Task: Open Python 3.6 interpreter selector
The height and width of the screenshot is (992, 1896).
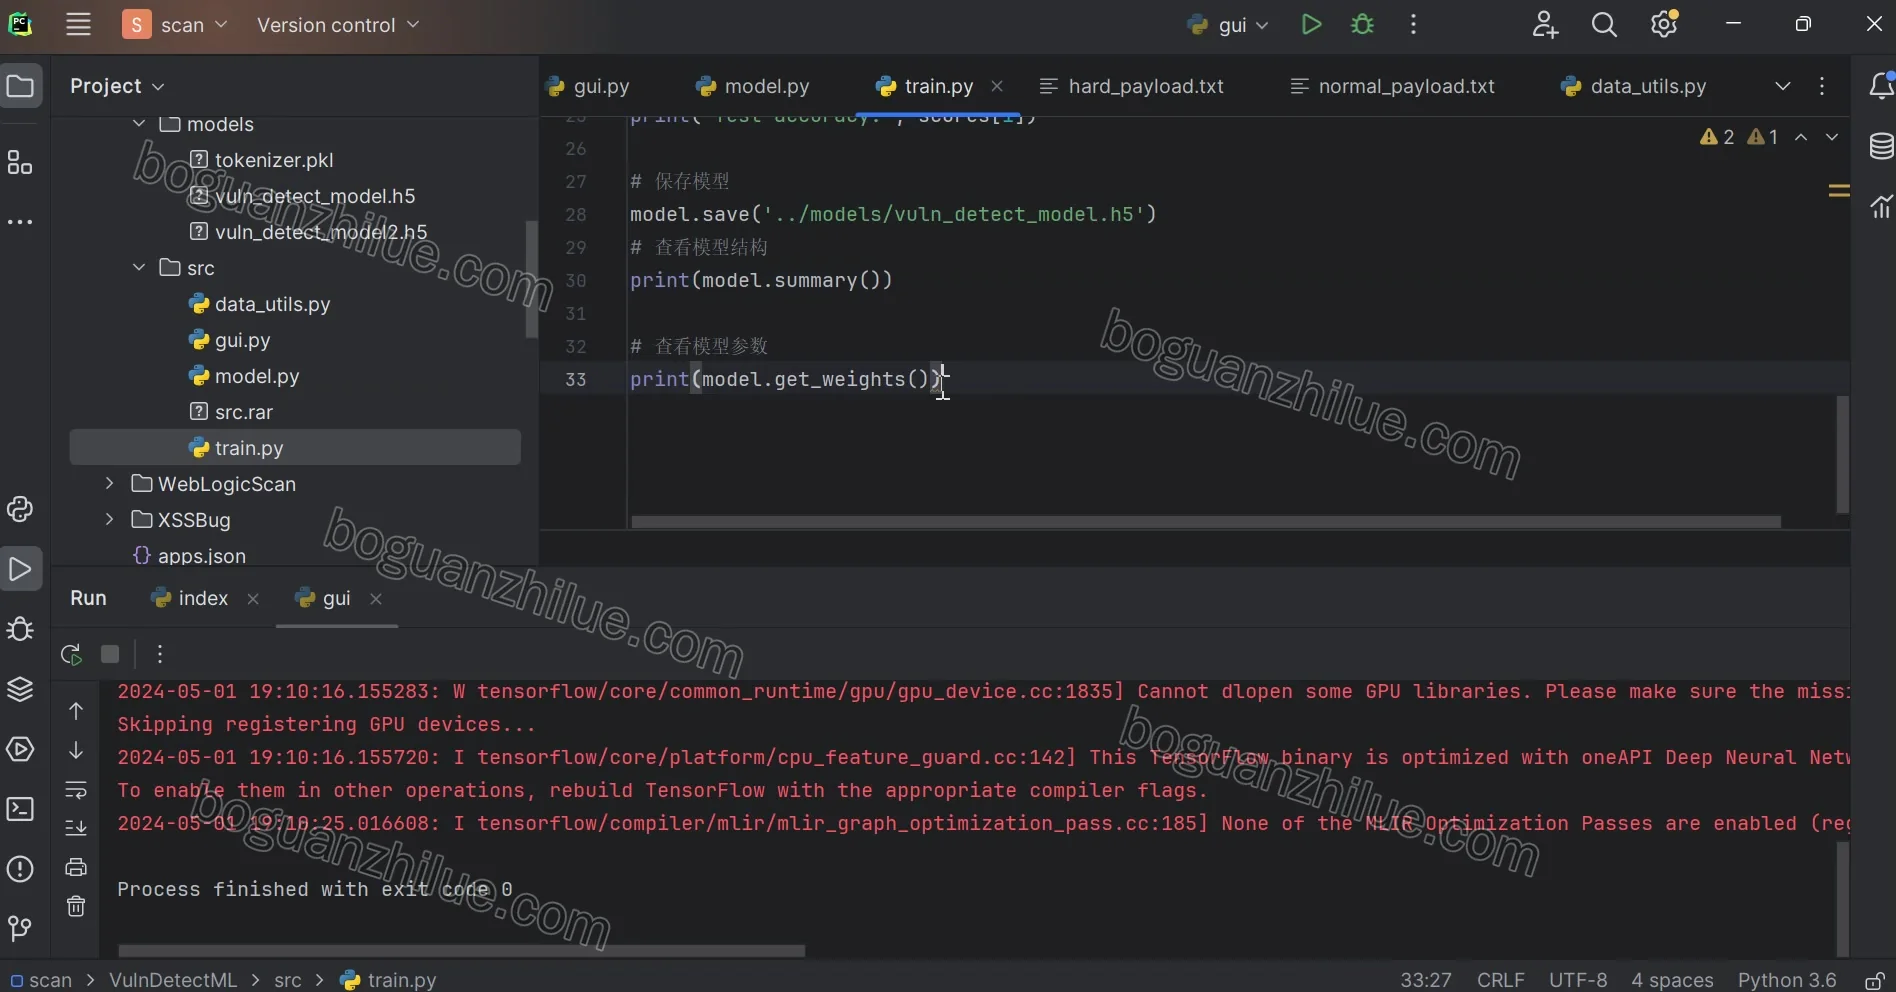Action: 1787,980
